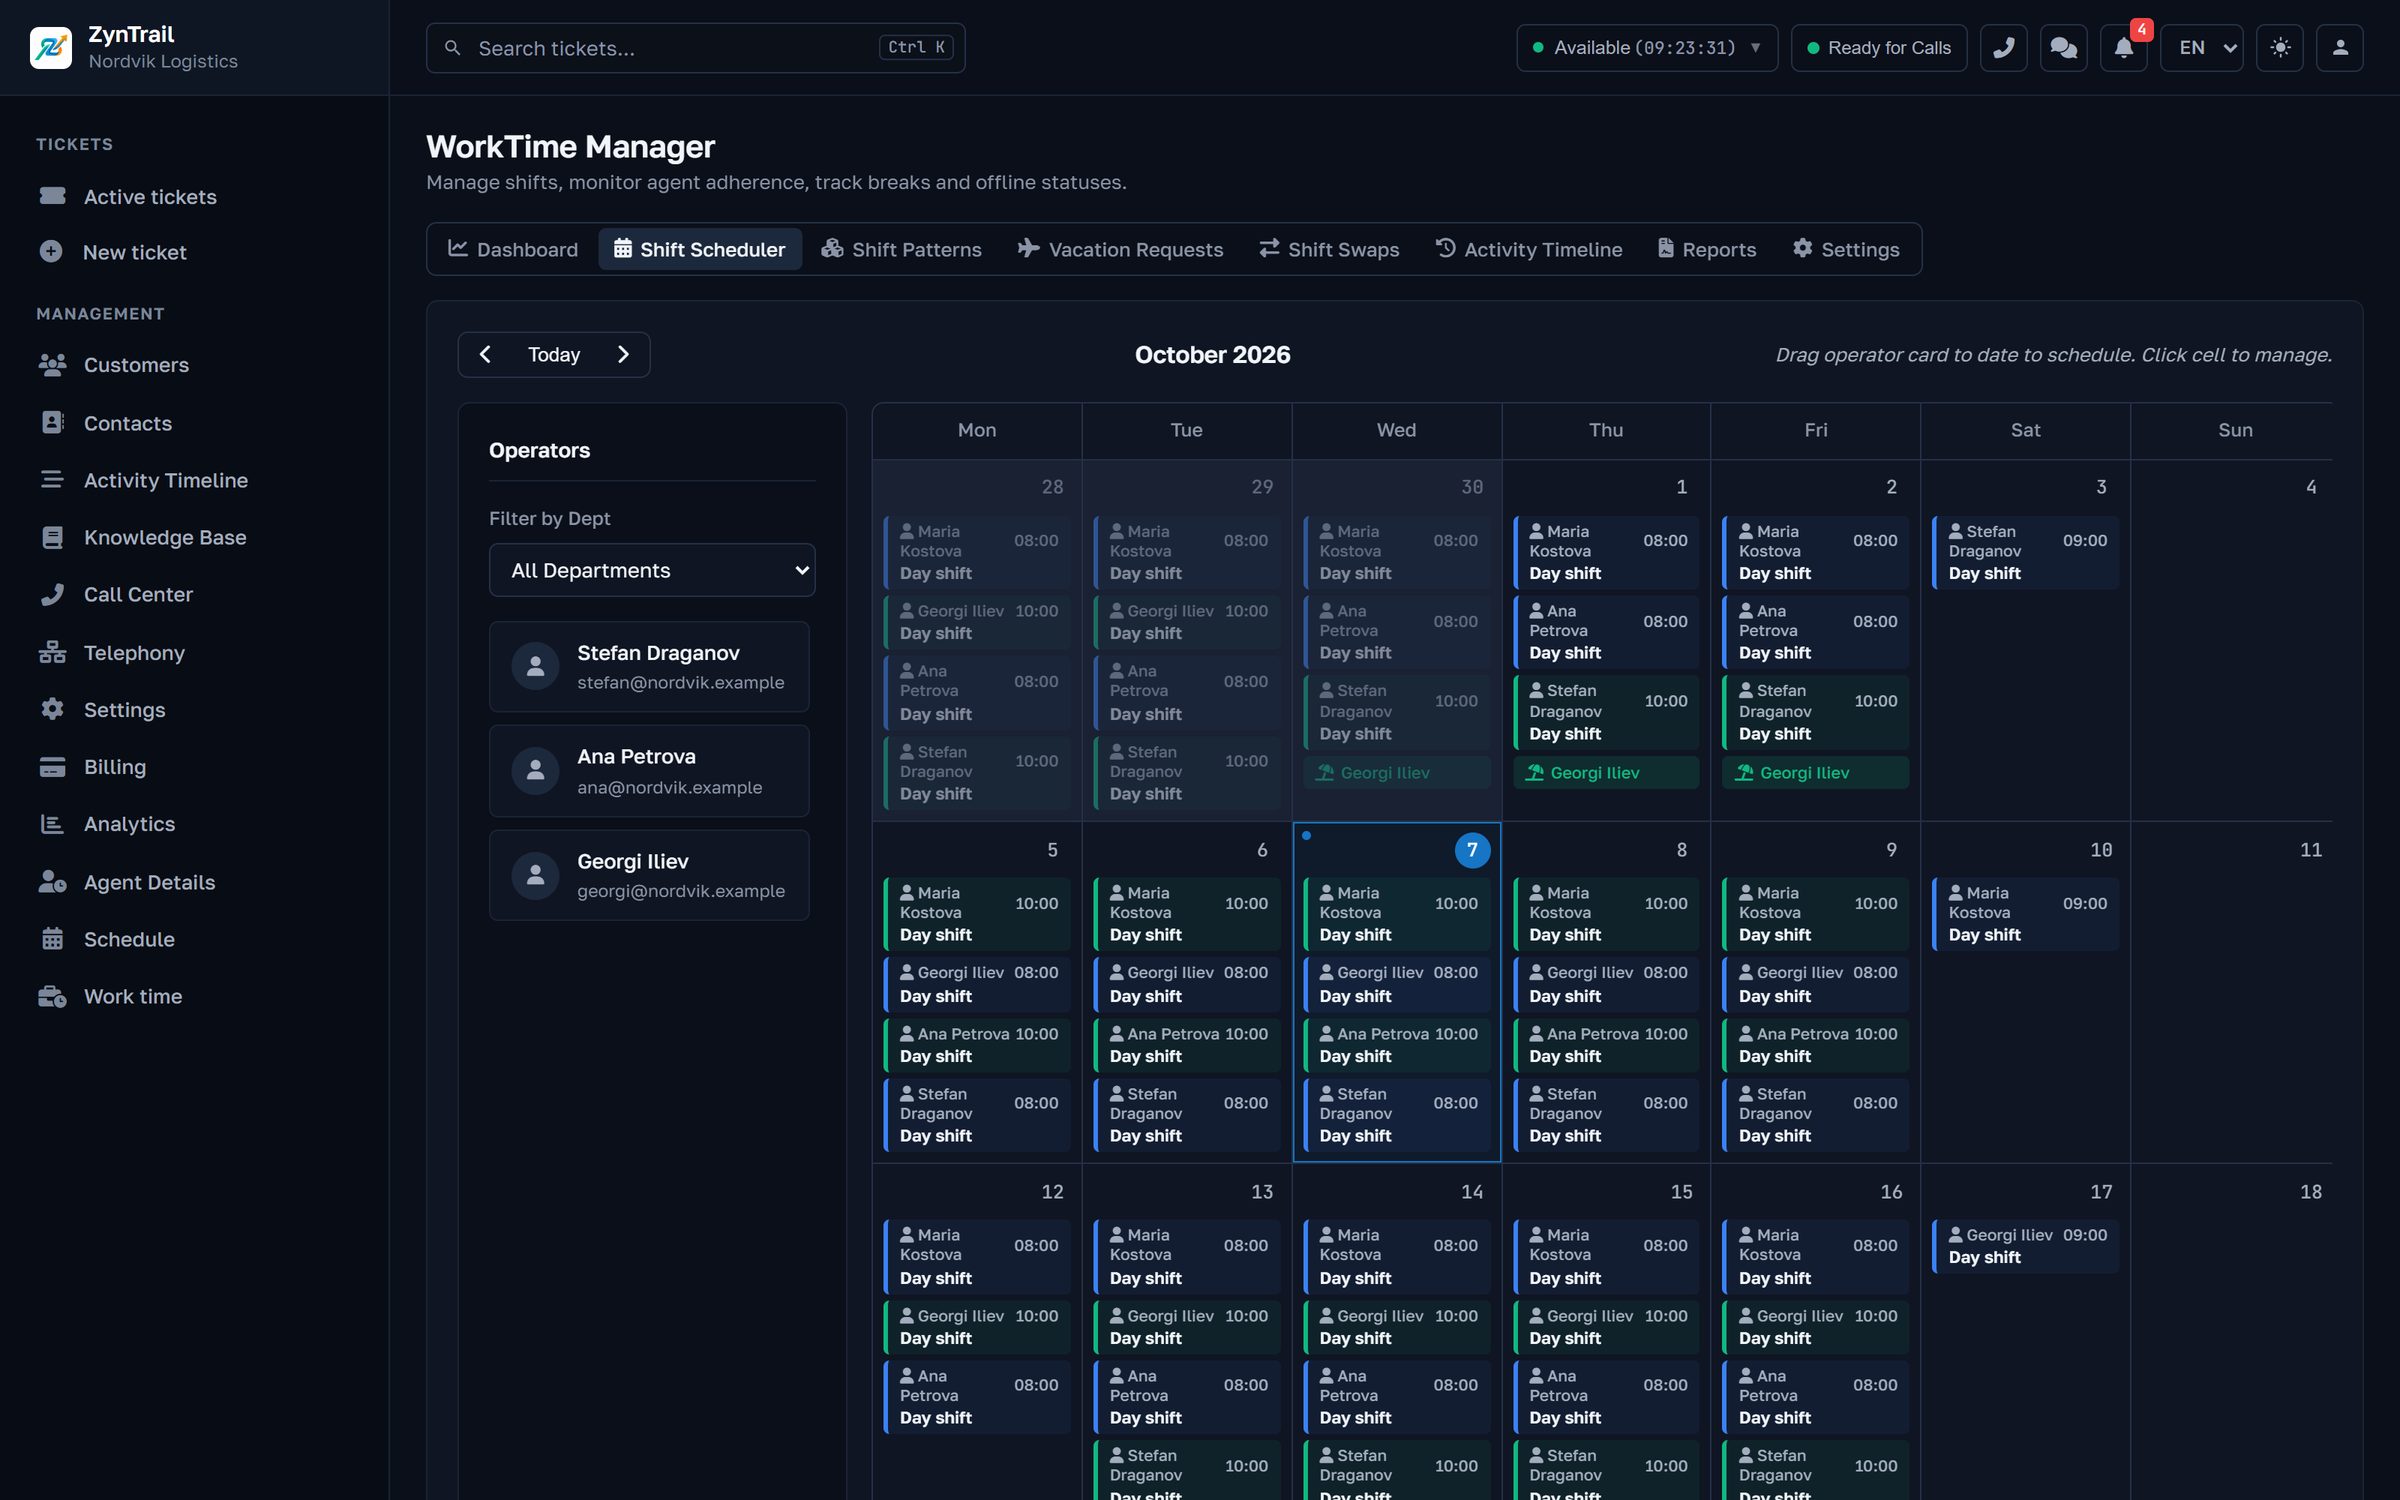
Task: Click the Today button
Action: coord(554,354)
